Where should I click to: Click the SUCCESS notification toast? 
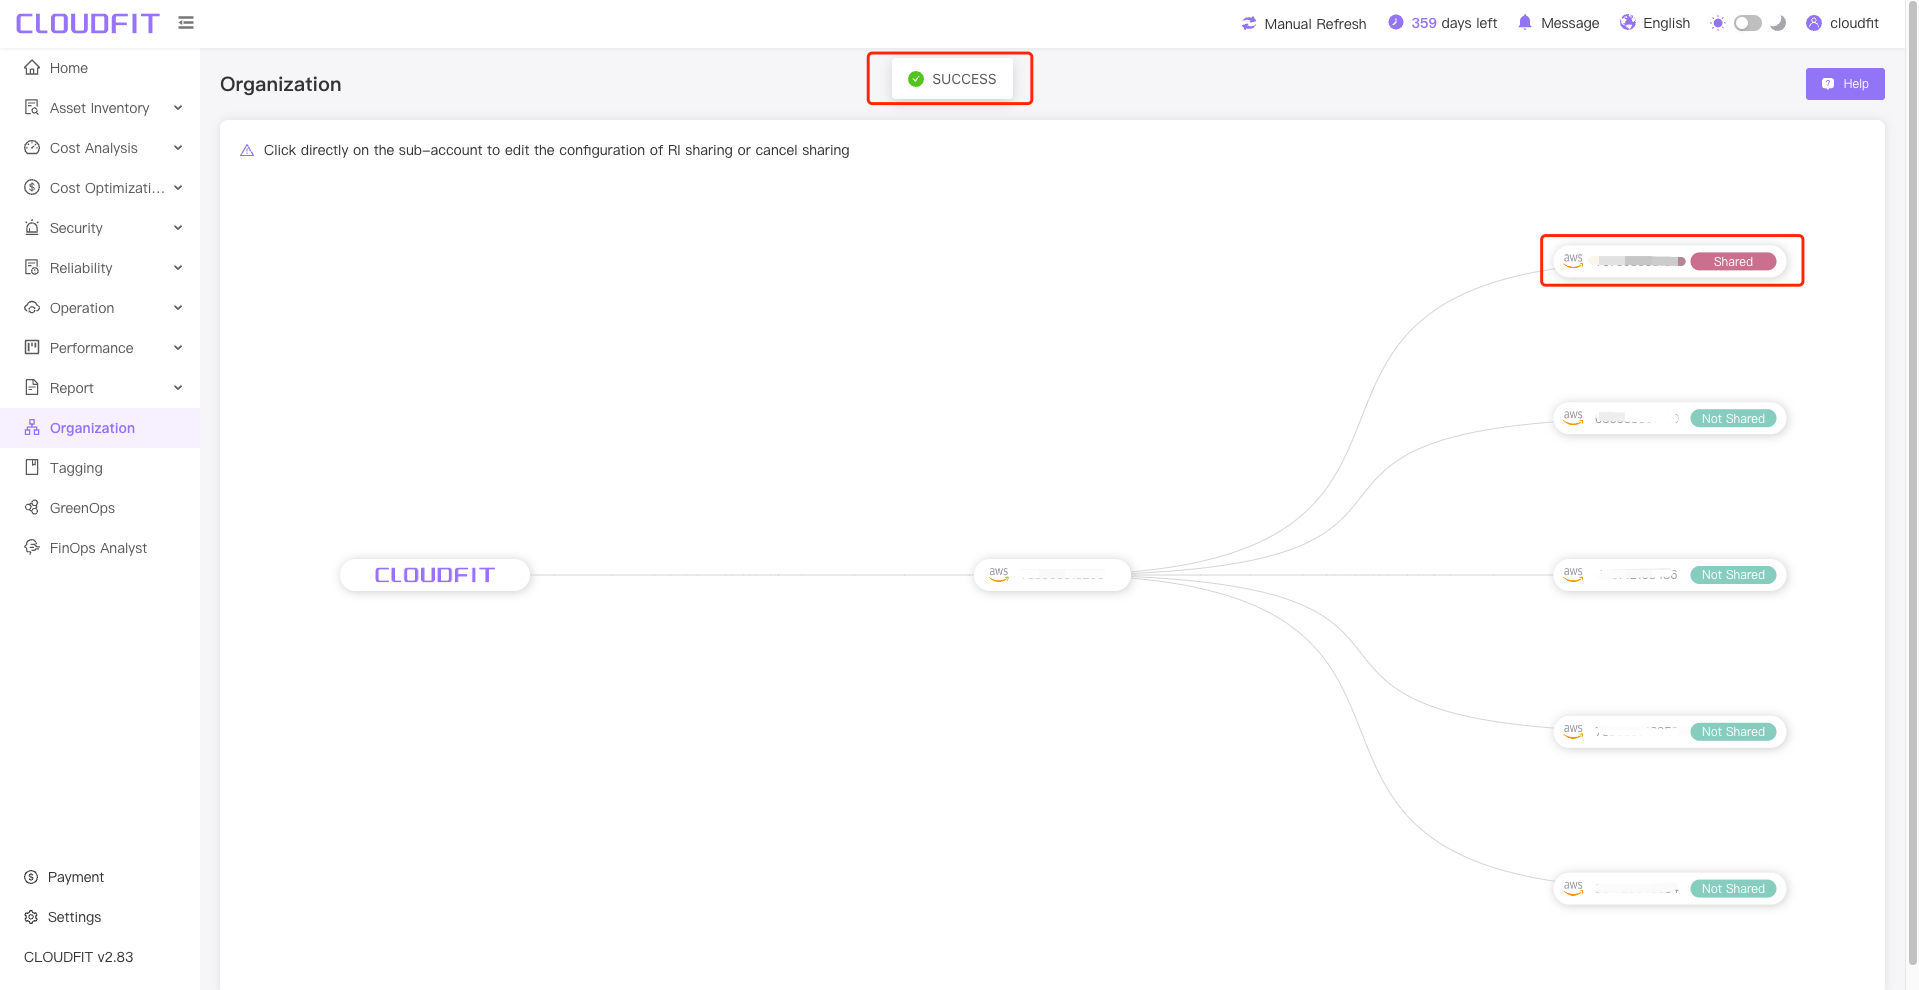[x=951, y=79]
